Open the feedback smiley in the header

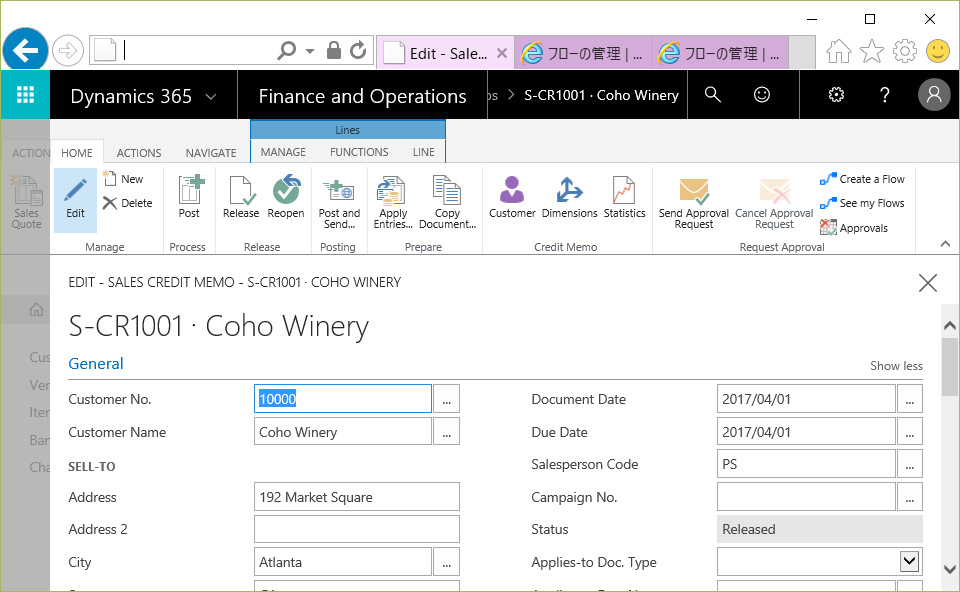[762, 94]
